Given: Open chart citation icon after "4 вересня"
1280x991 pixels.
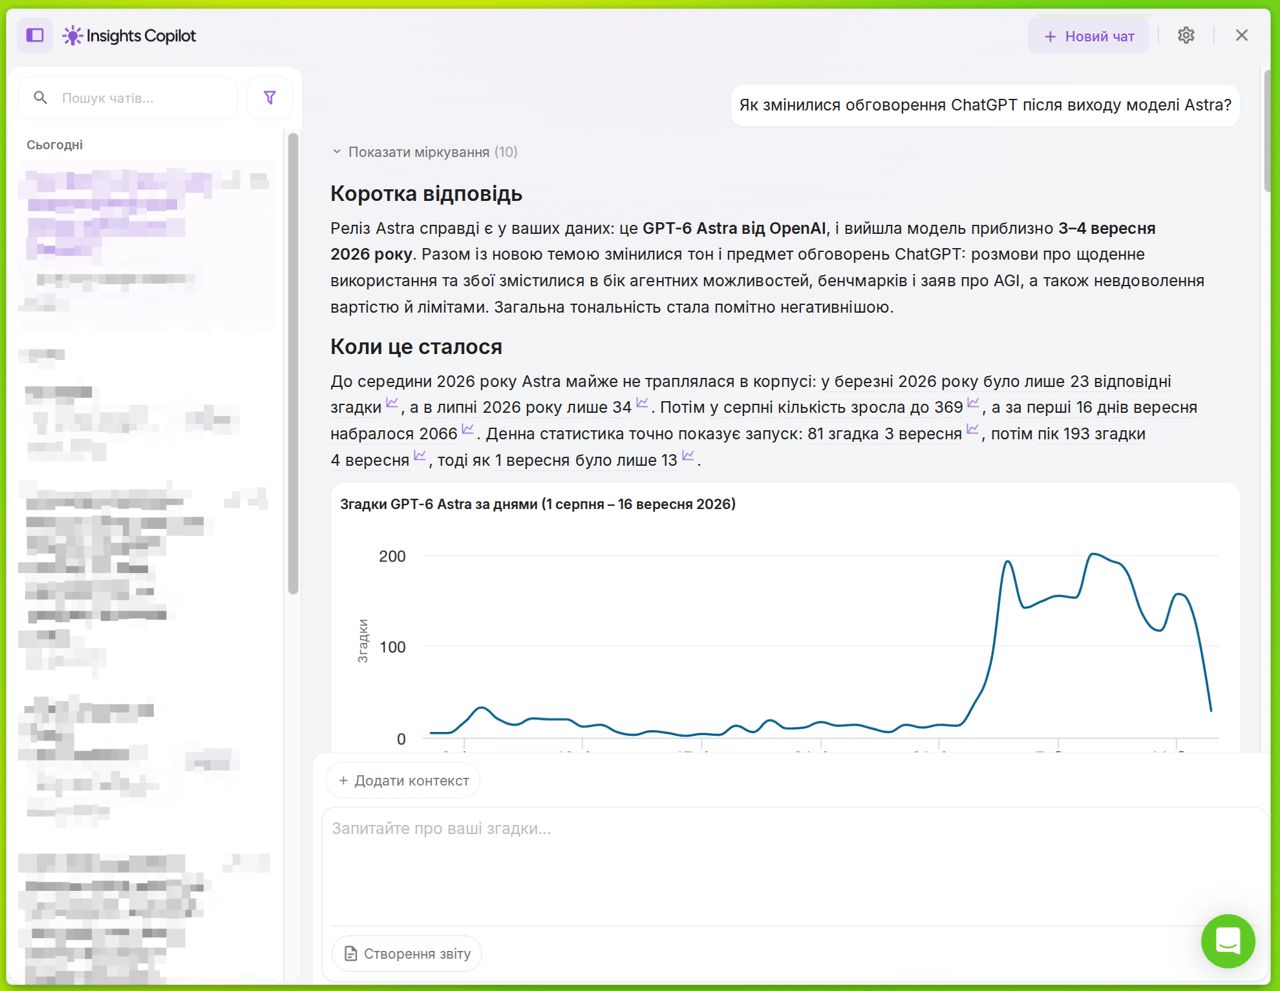Looking at the screenshot, I should tap(420, 457).
